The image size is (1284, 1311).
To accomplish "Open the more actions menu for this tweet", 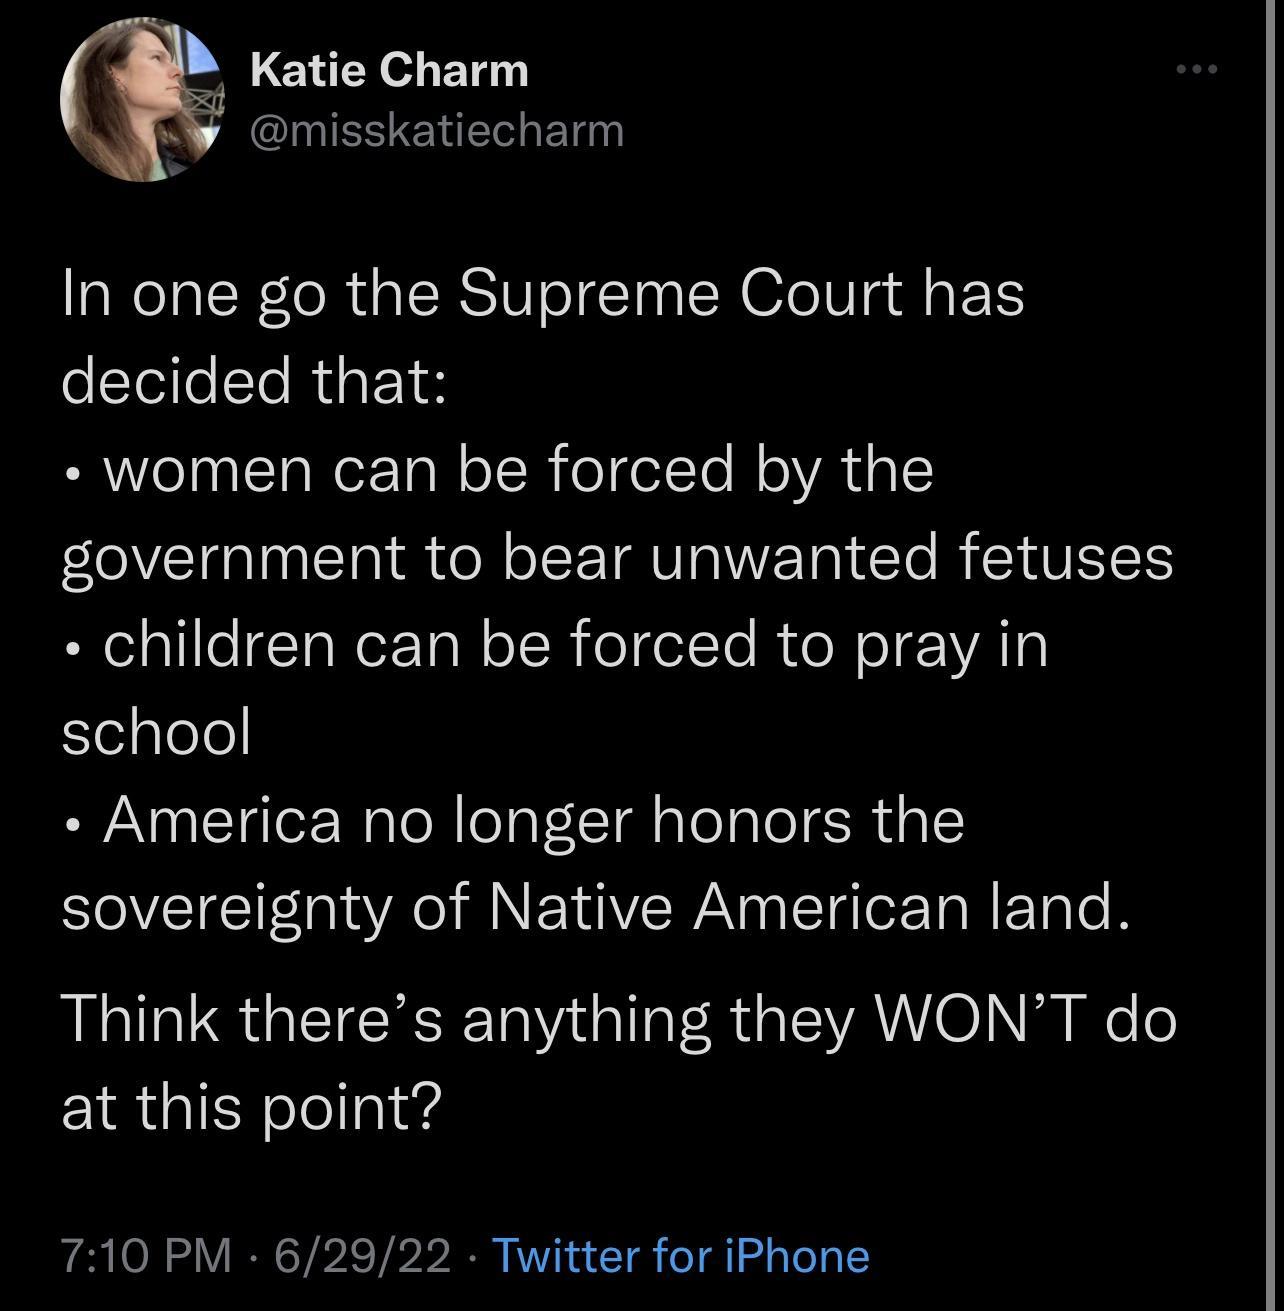I will [1196, 67].
